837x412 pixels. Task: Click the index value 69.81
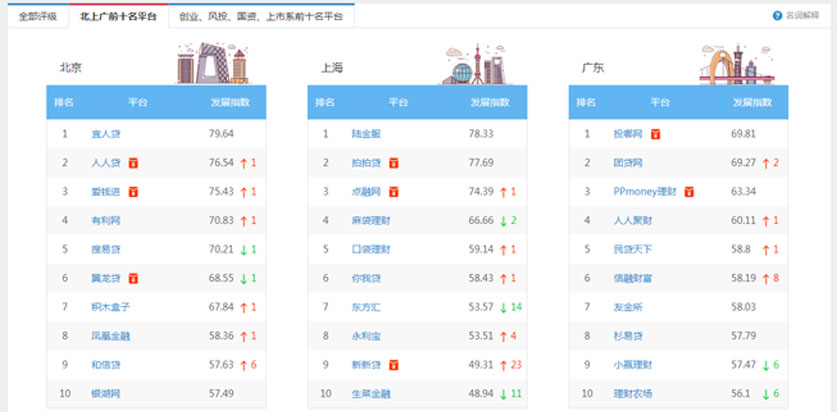pyautogui.click(x=744, y=134)
